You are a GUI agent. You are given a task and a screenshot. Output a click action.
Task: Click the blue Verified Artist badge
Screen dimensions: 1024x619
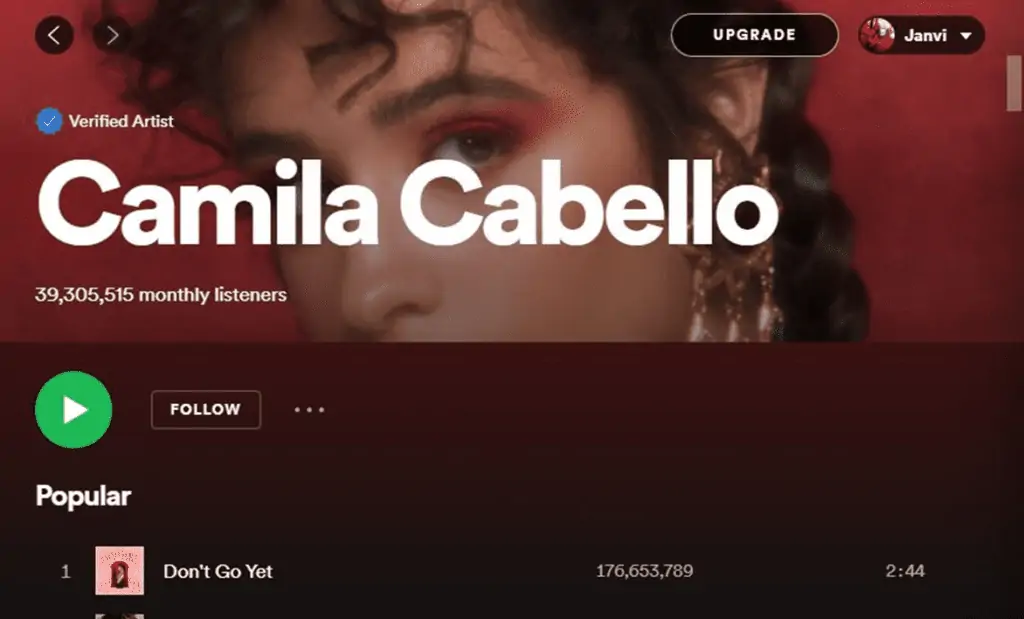click(49, 121)
